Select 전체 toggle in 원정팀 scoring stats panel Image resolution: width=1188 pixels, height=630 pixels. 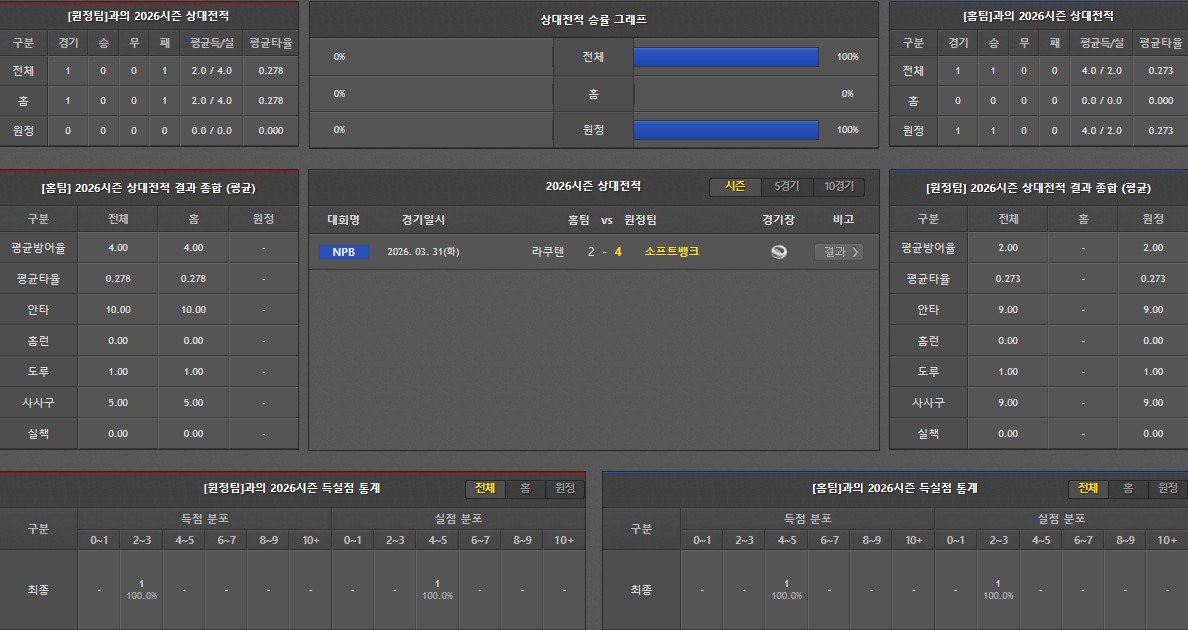(x=485, y=488)
